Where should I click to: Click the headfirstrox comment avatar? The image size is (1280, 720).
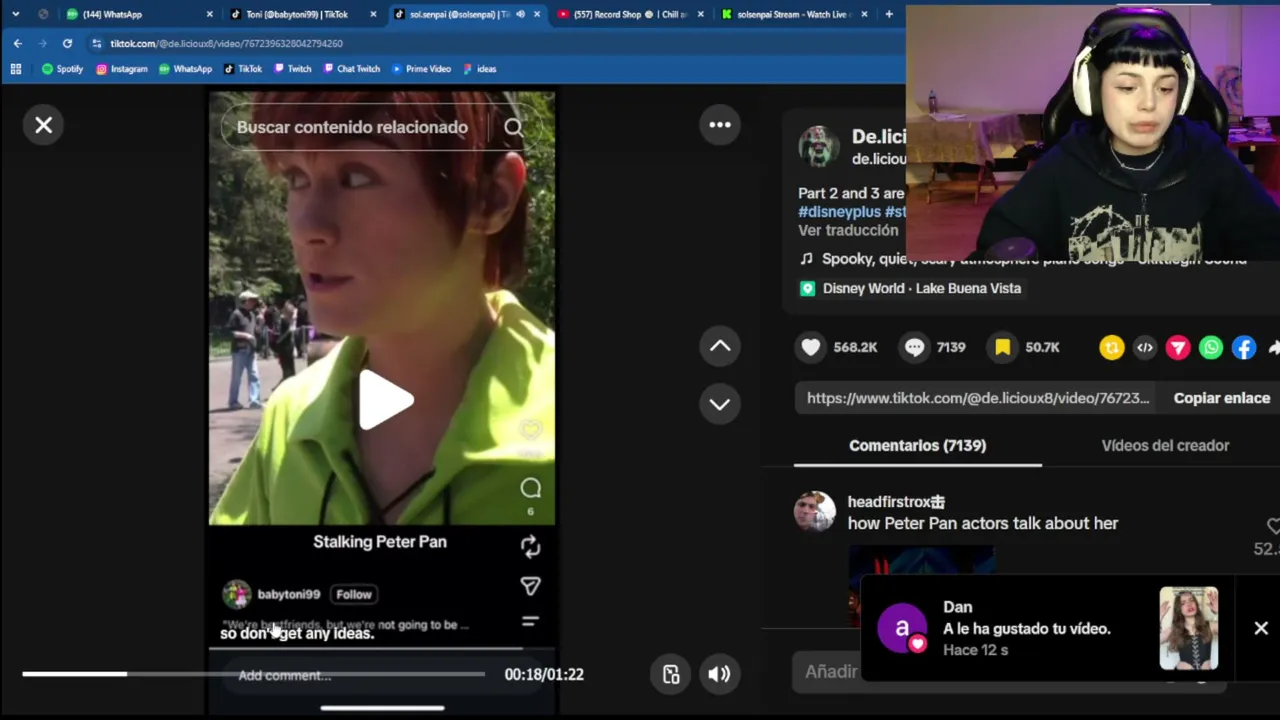tap(815, 512)
